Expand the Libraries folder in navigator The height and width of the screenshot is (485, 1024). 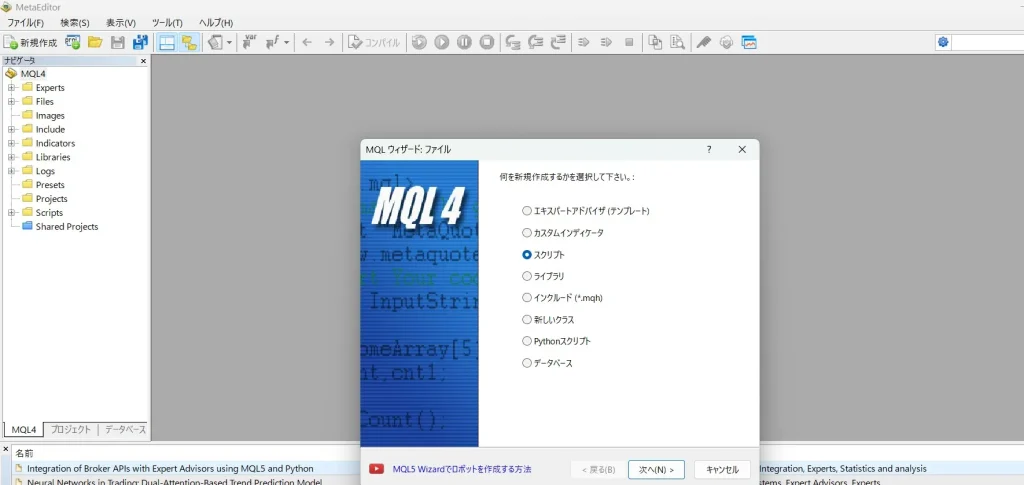click(11, 157)
